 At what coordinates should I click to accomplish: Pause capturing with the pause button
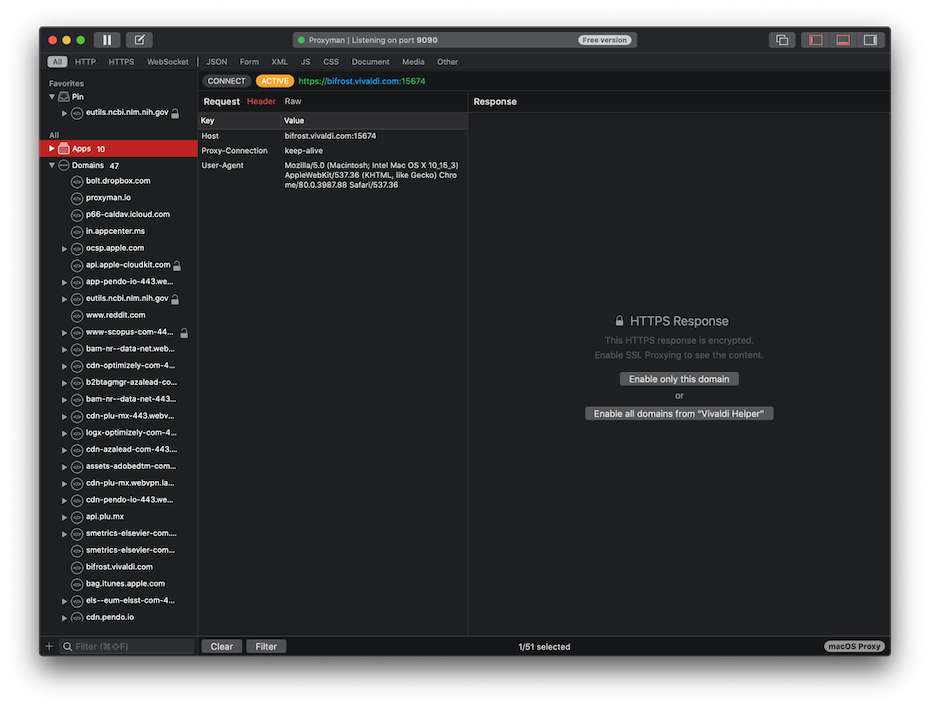tap(107, 40)
